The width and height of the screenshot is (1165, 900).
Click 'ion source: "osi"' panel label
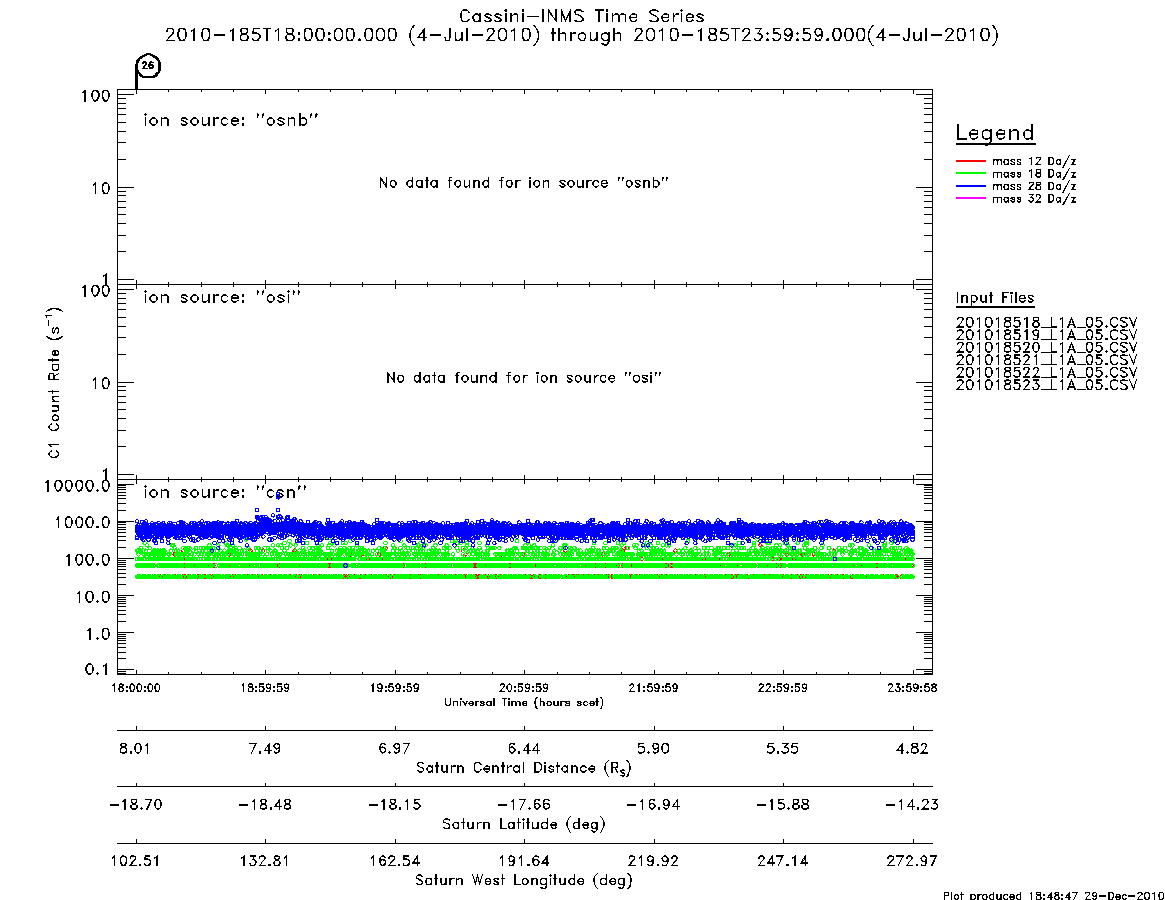tap(222, 297)
